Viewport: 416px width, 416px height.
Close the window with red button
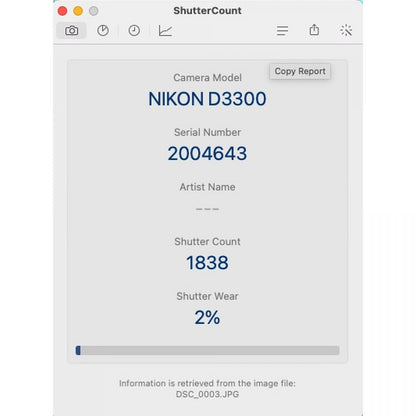(x=62, y=11)
